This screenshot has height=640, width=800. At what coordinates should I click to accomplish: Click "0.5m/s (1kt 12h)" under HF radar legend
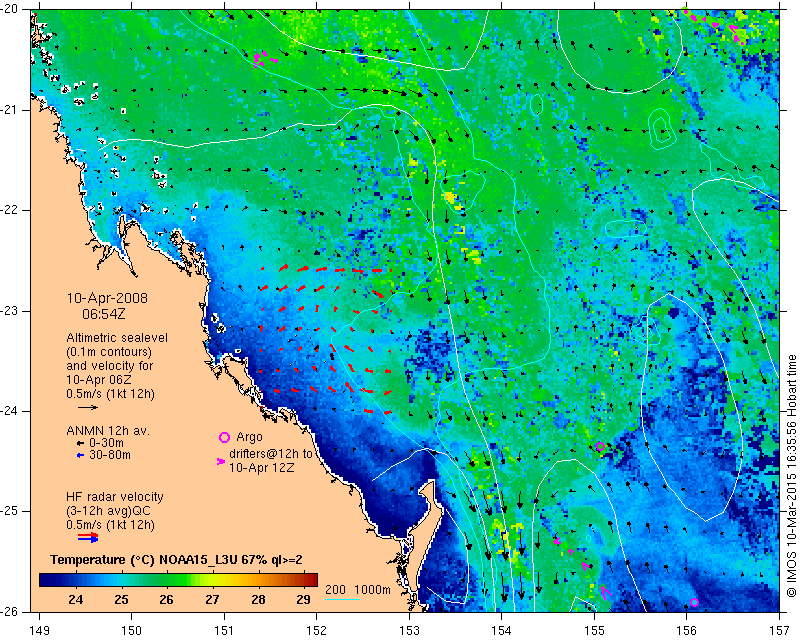pyautogui.click(x=110, y=525)
